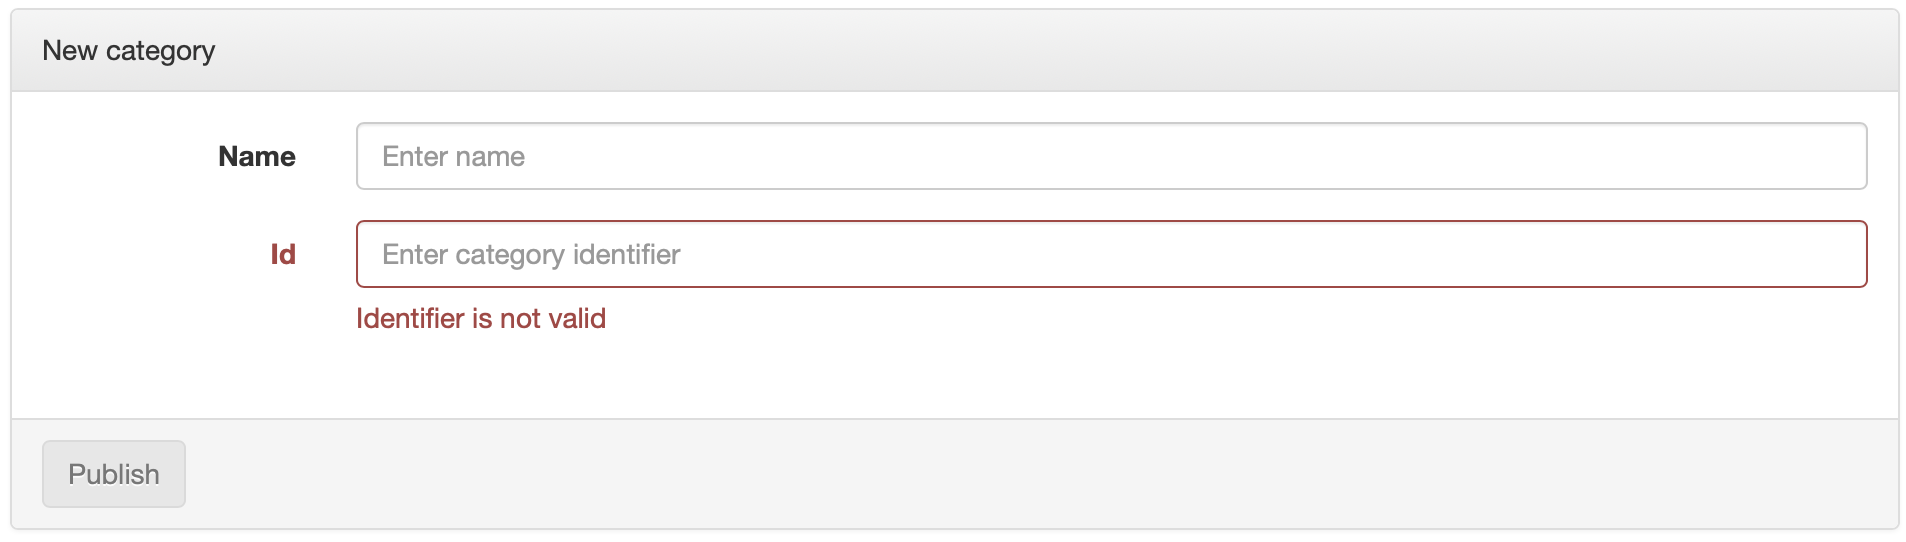Click the "Enter name" placeholder text

point(454,156)
